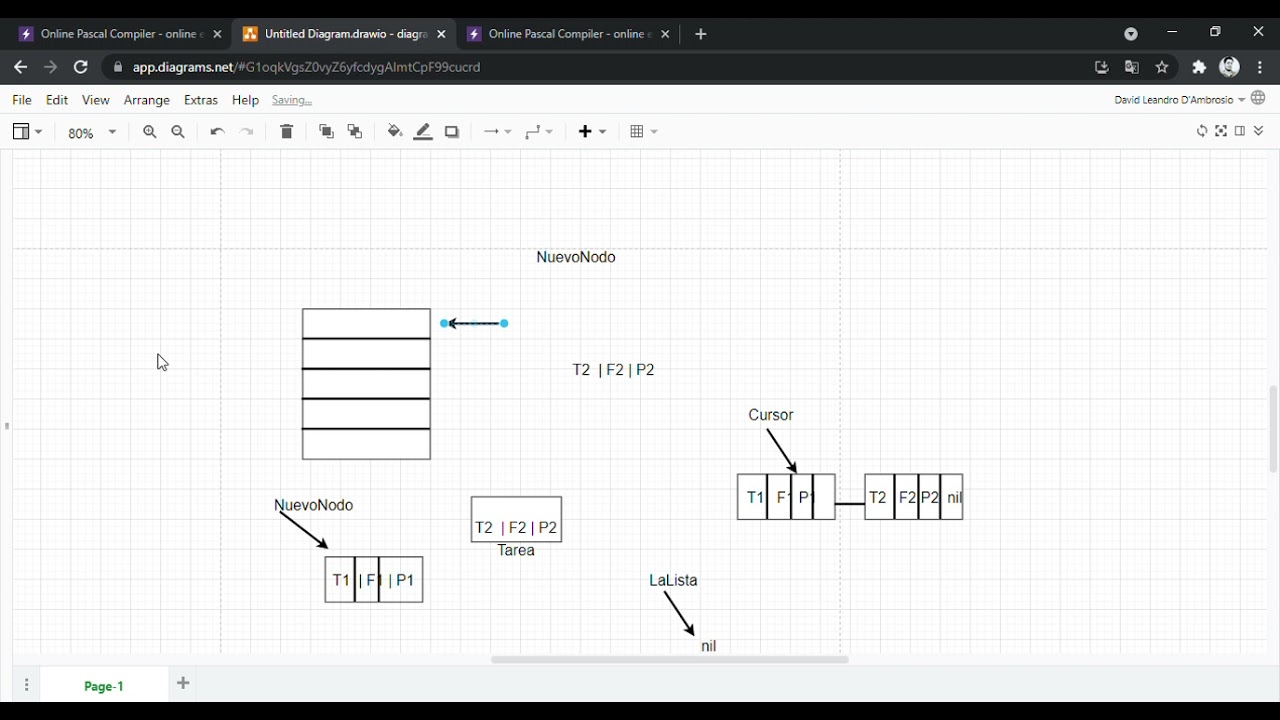Click the vertical canvas scrollbar
1280x720 pixels.
[1273, 429]
